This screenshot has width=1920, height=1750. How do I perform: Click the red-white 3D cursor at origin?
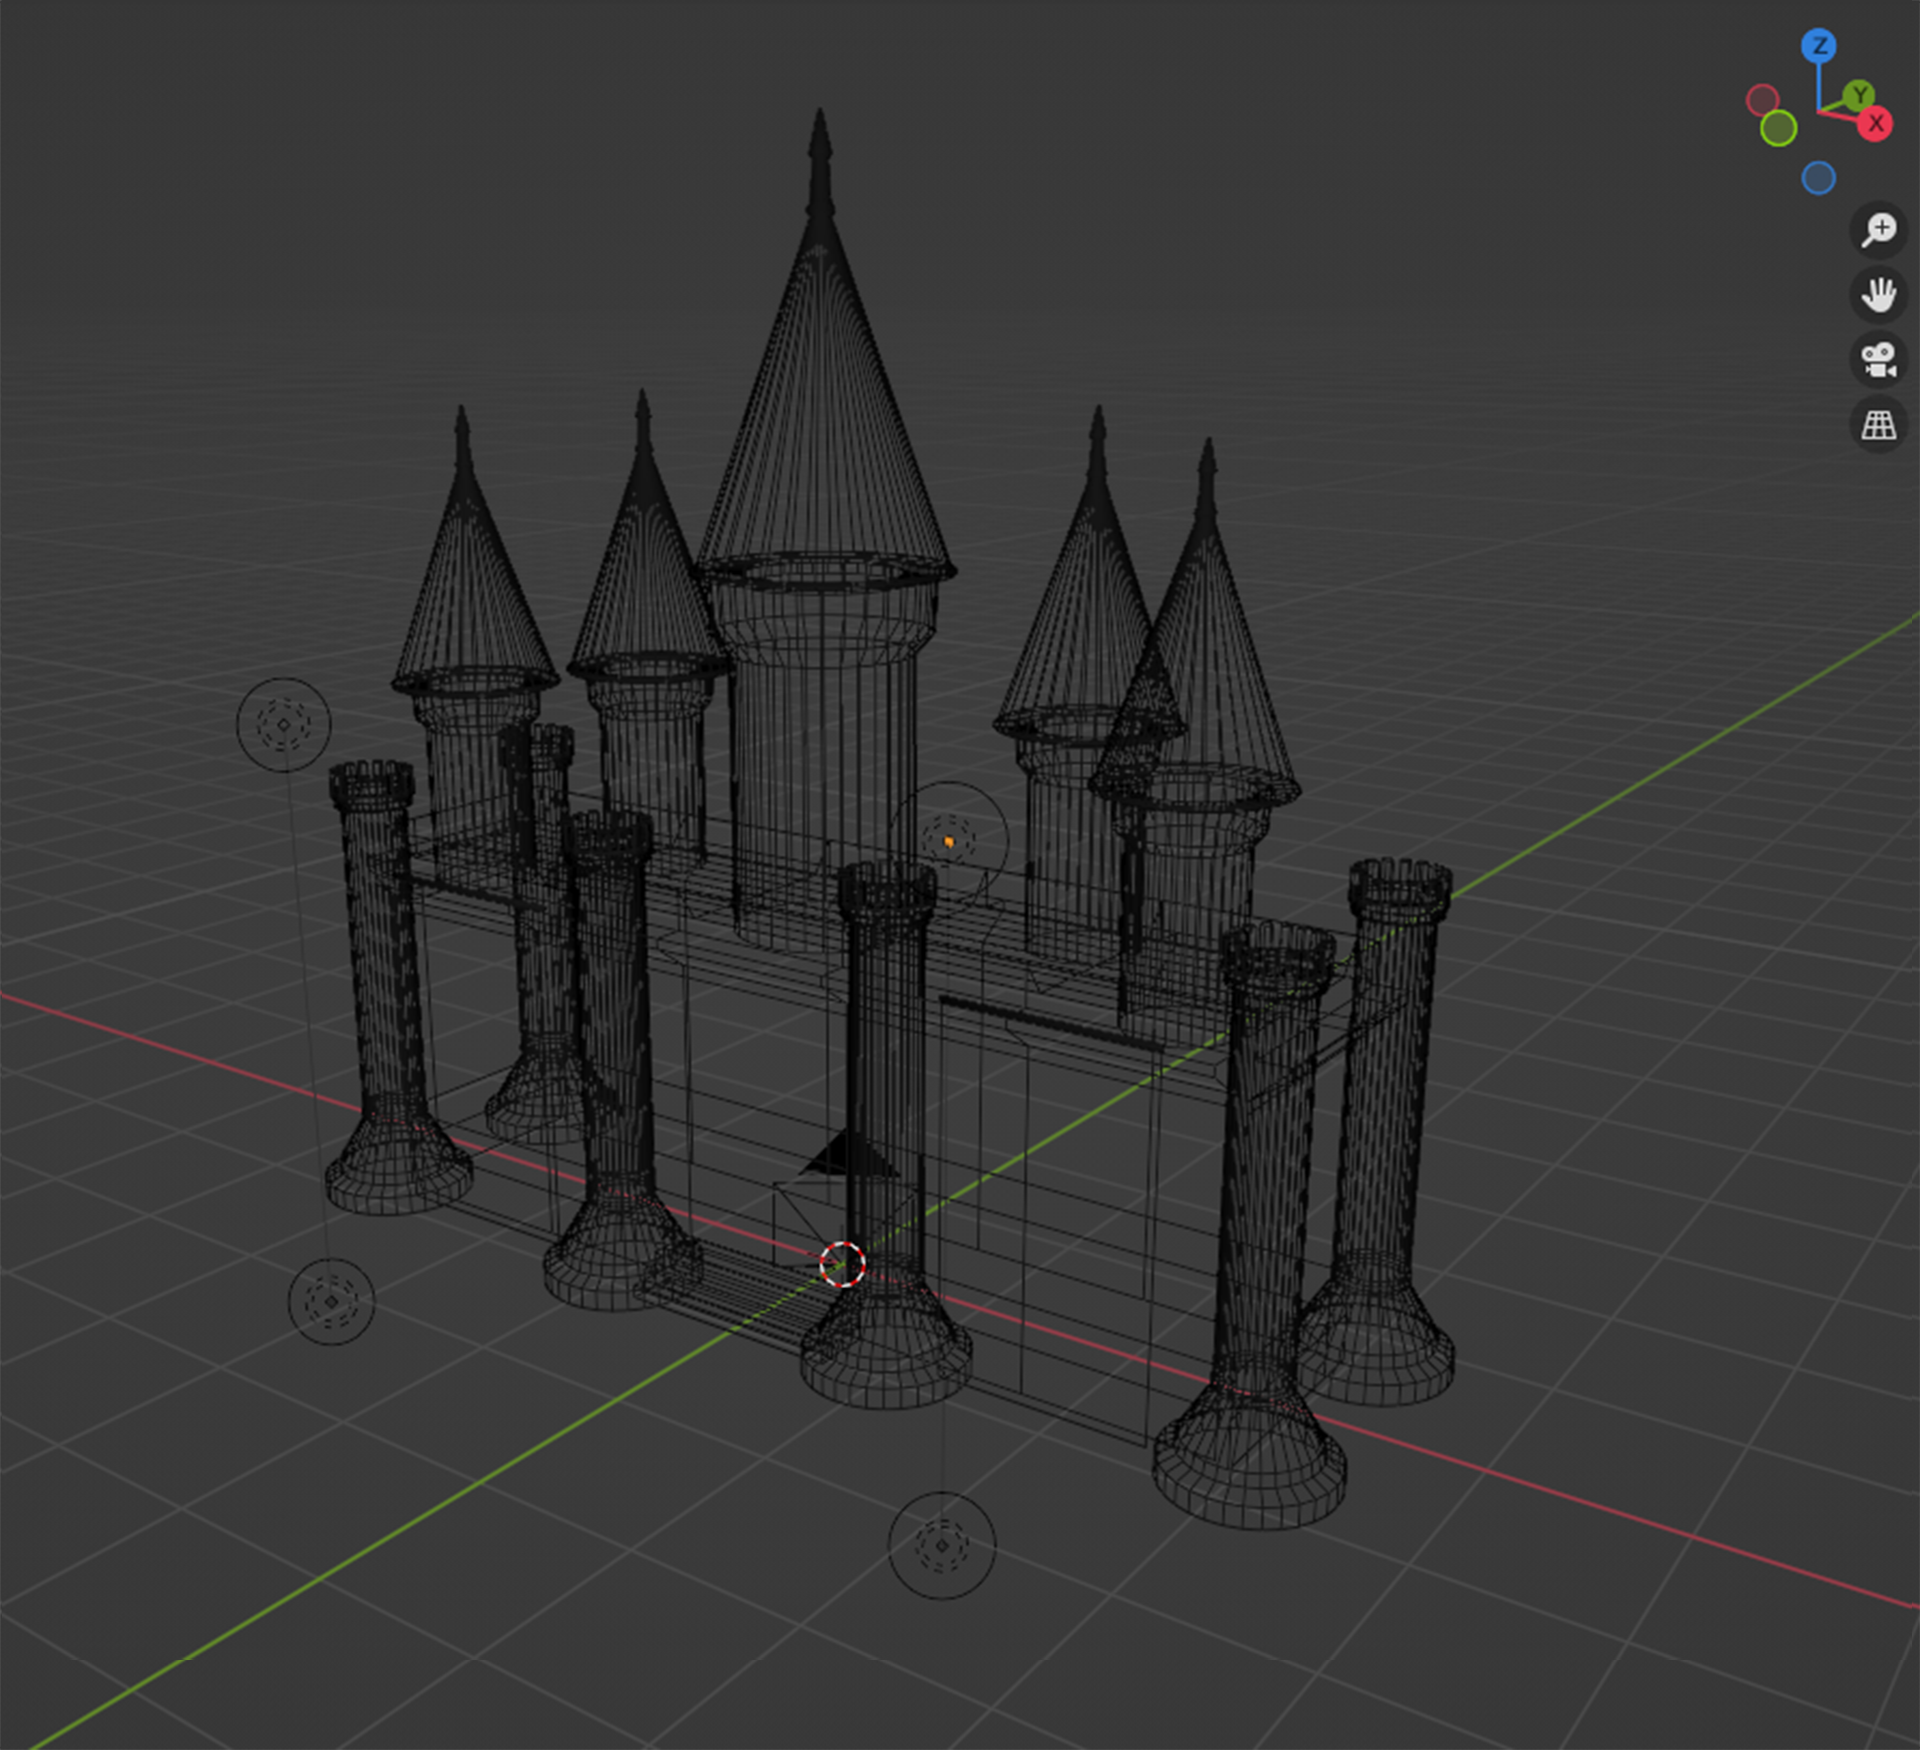click(842, 1264)
